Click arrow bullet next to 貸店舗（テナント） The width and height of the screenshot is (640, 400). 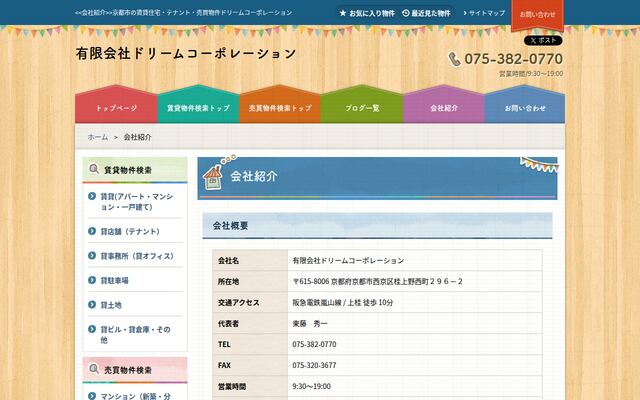92,231
